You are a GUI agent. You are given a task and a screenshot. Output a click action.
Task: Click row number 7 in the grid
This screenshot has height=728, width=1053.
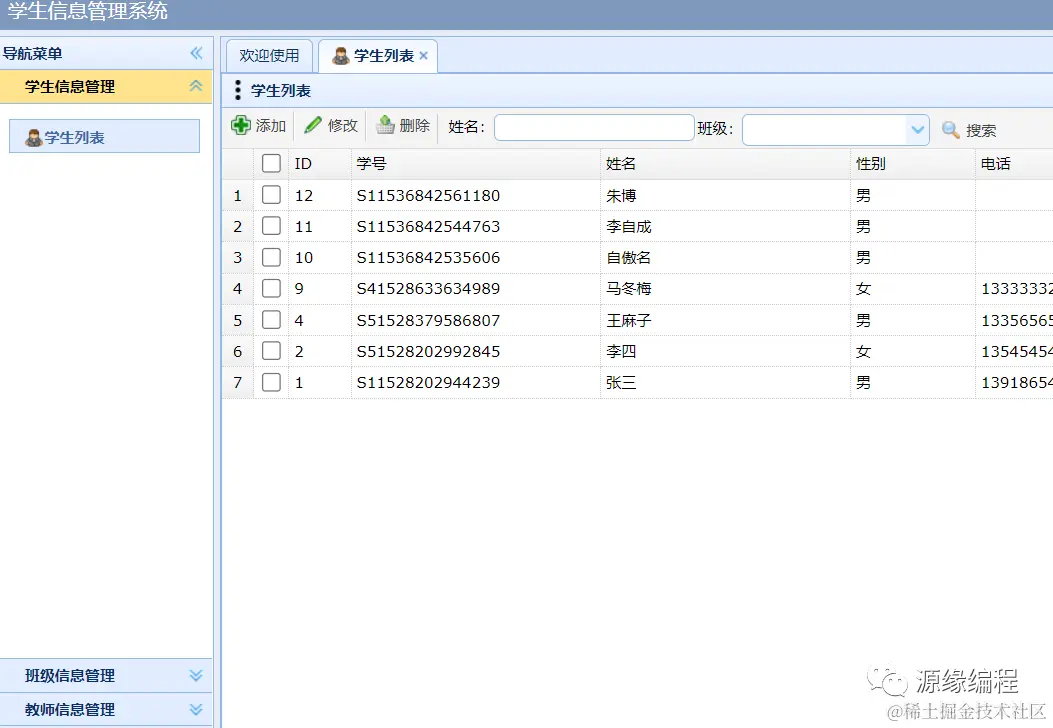[237, 382]
